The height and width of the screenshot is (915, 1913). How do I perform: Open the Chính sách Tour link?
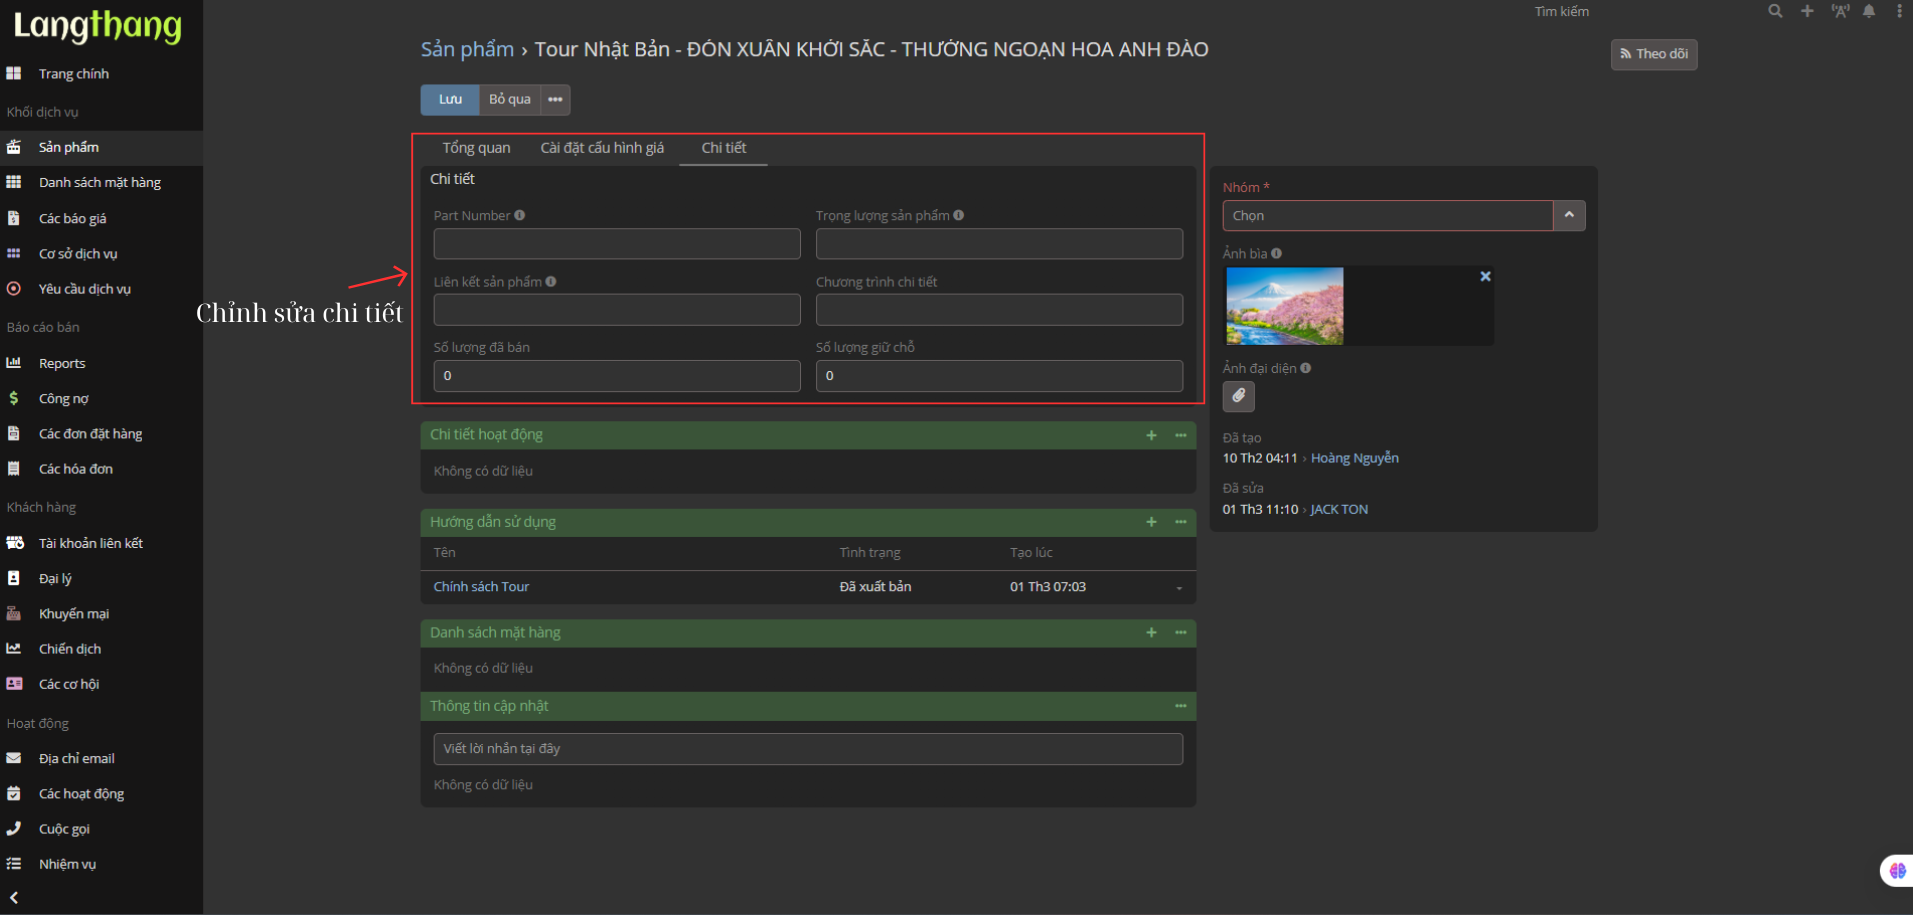(481, 587)
